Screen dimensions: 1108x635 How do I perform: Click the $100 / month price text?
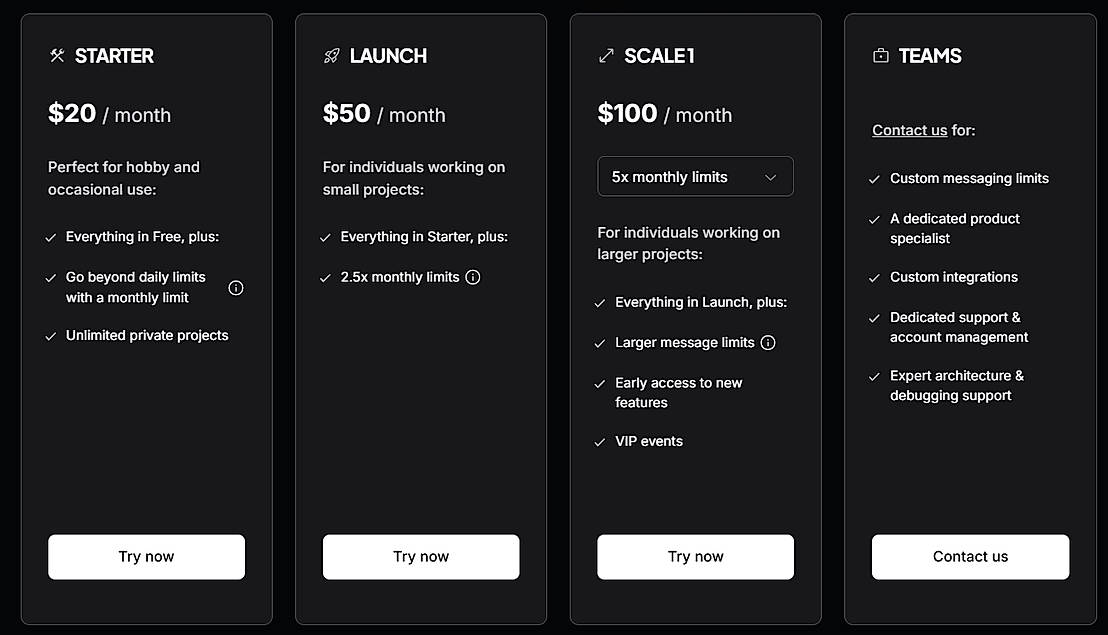[x=664, y=114]
